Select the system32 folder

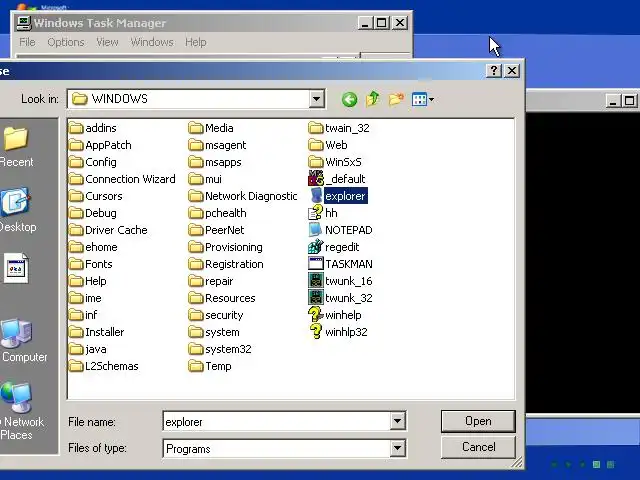220,349
